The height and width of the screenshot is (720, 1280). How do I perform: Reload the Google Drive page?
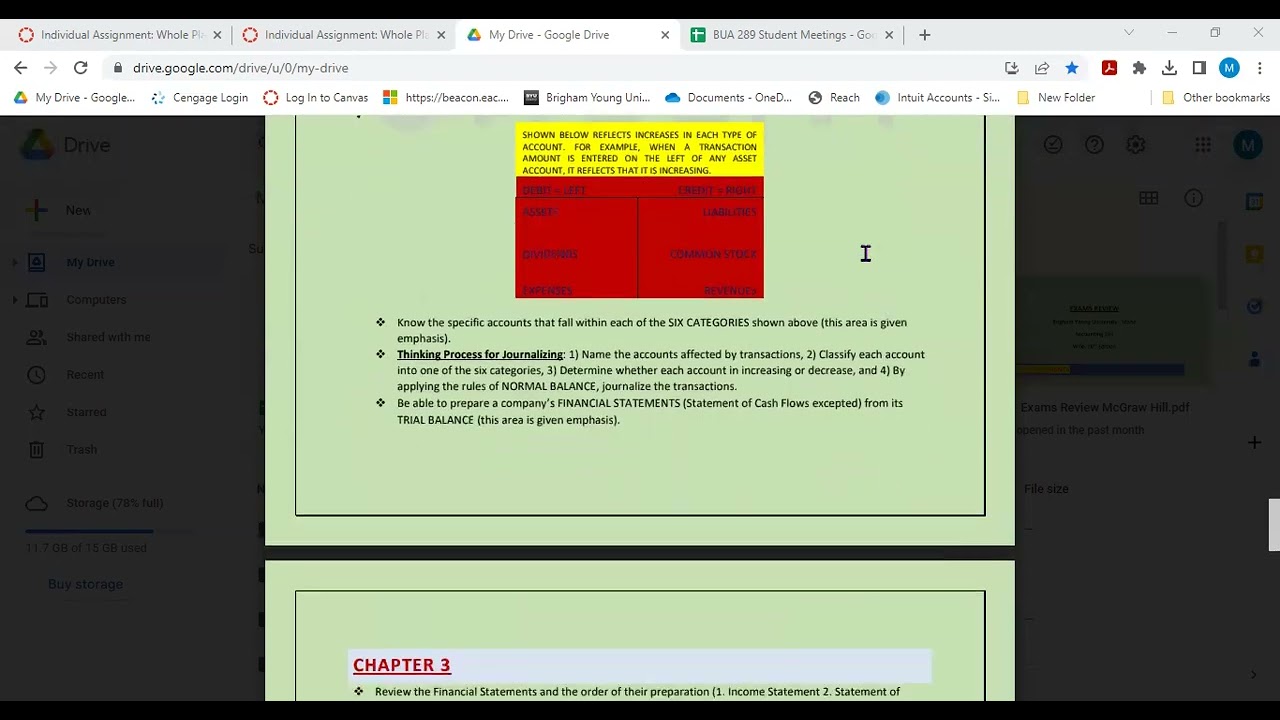81,68
